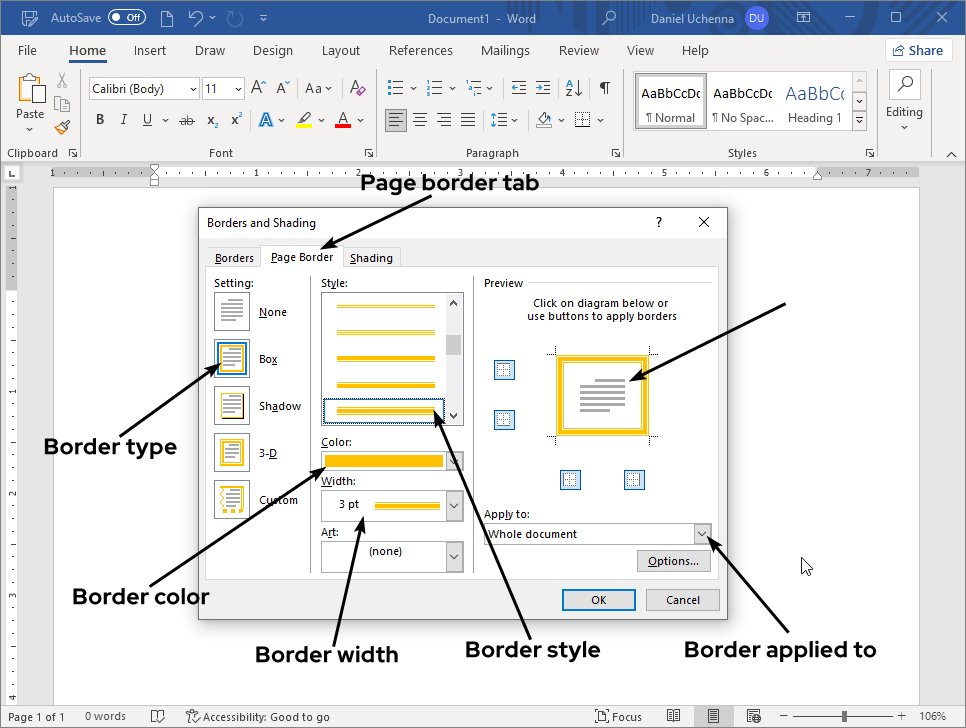Open the Apply to dropdown
This screenshot has width=966, height=728.
(703, 533)
